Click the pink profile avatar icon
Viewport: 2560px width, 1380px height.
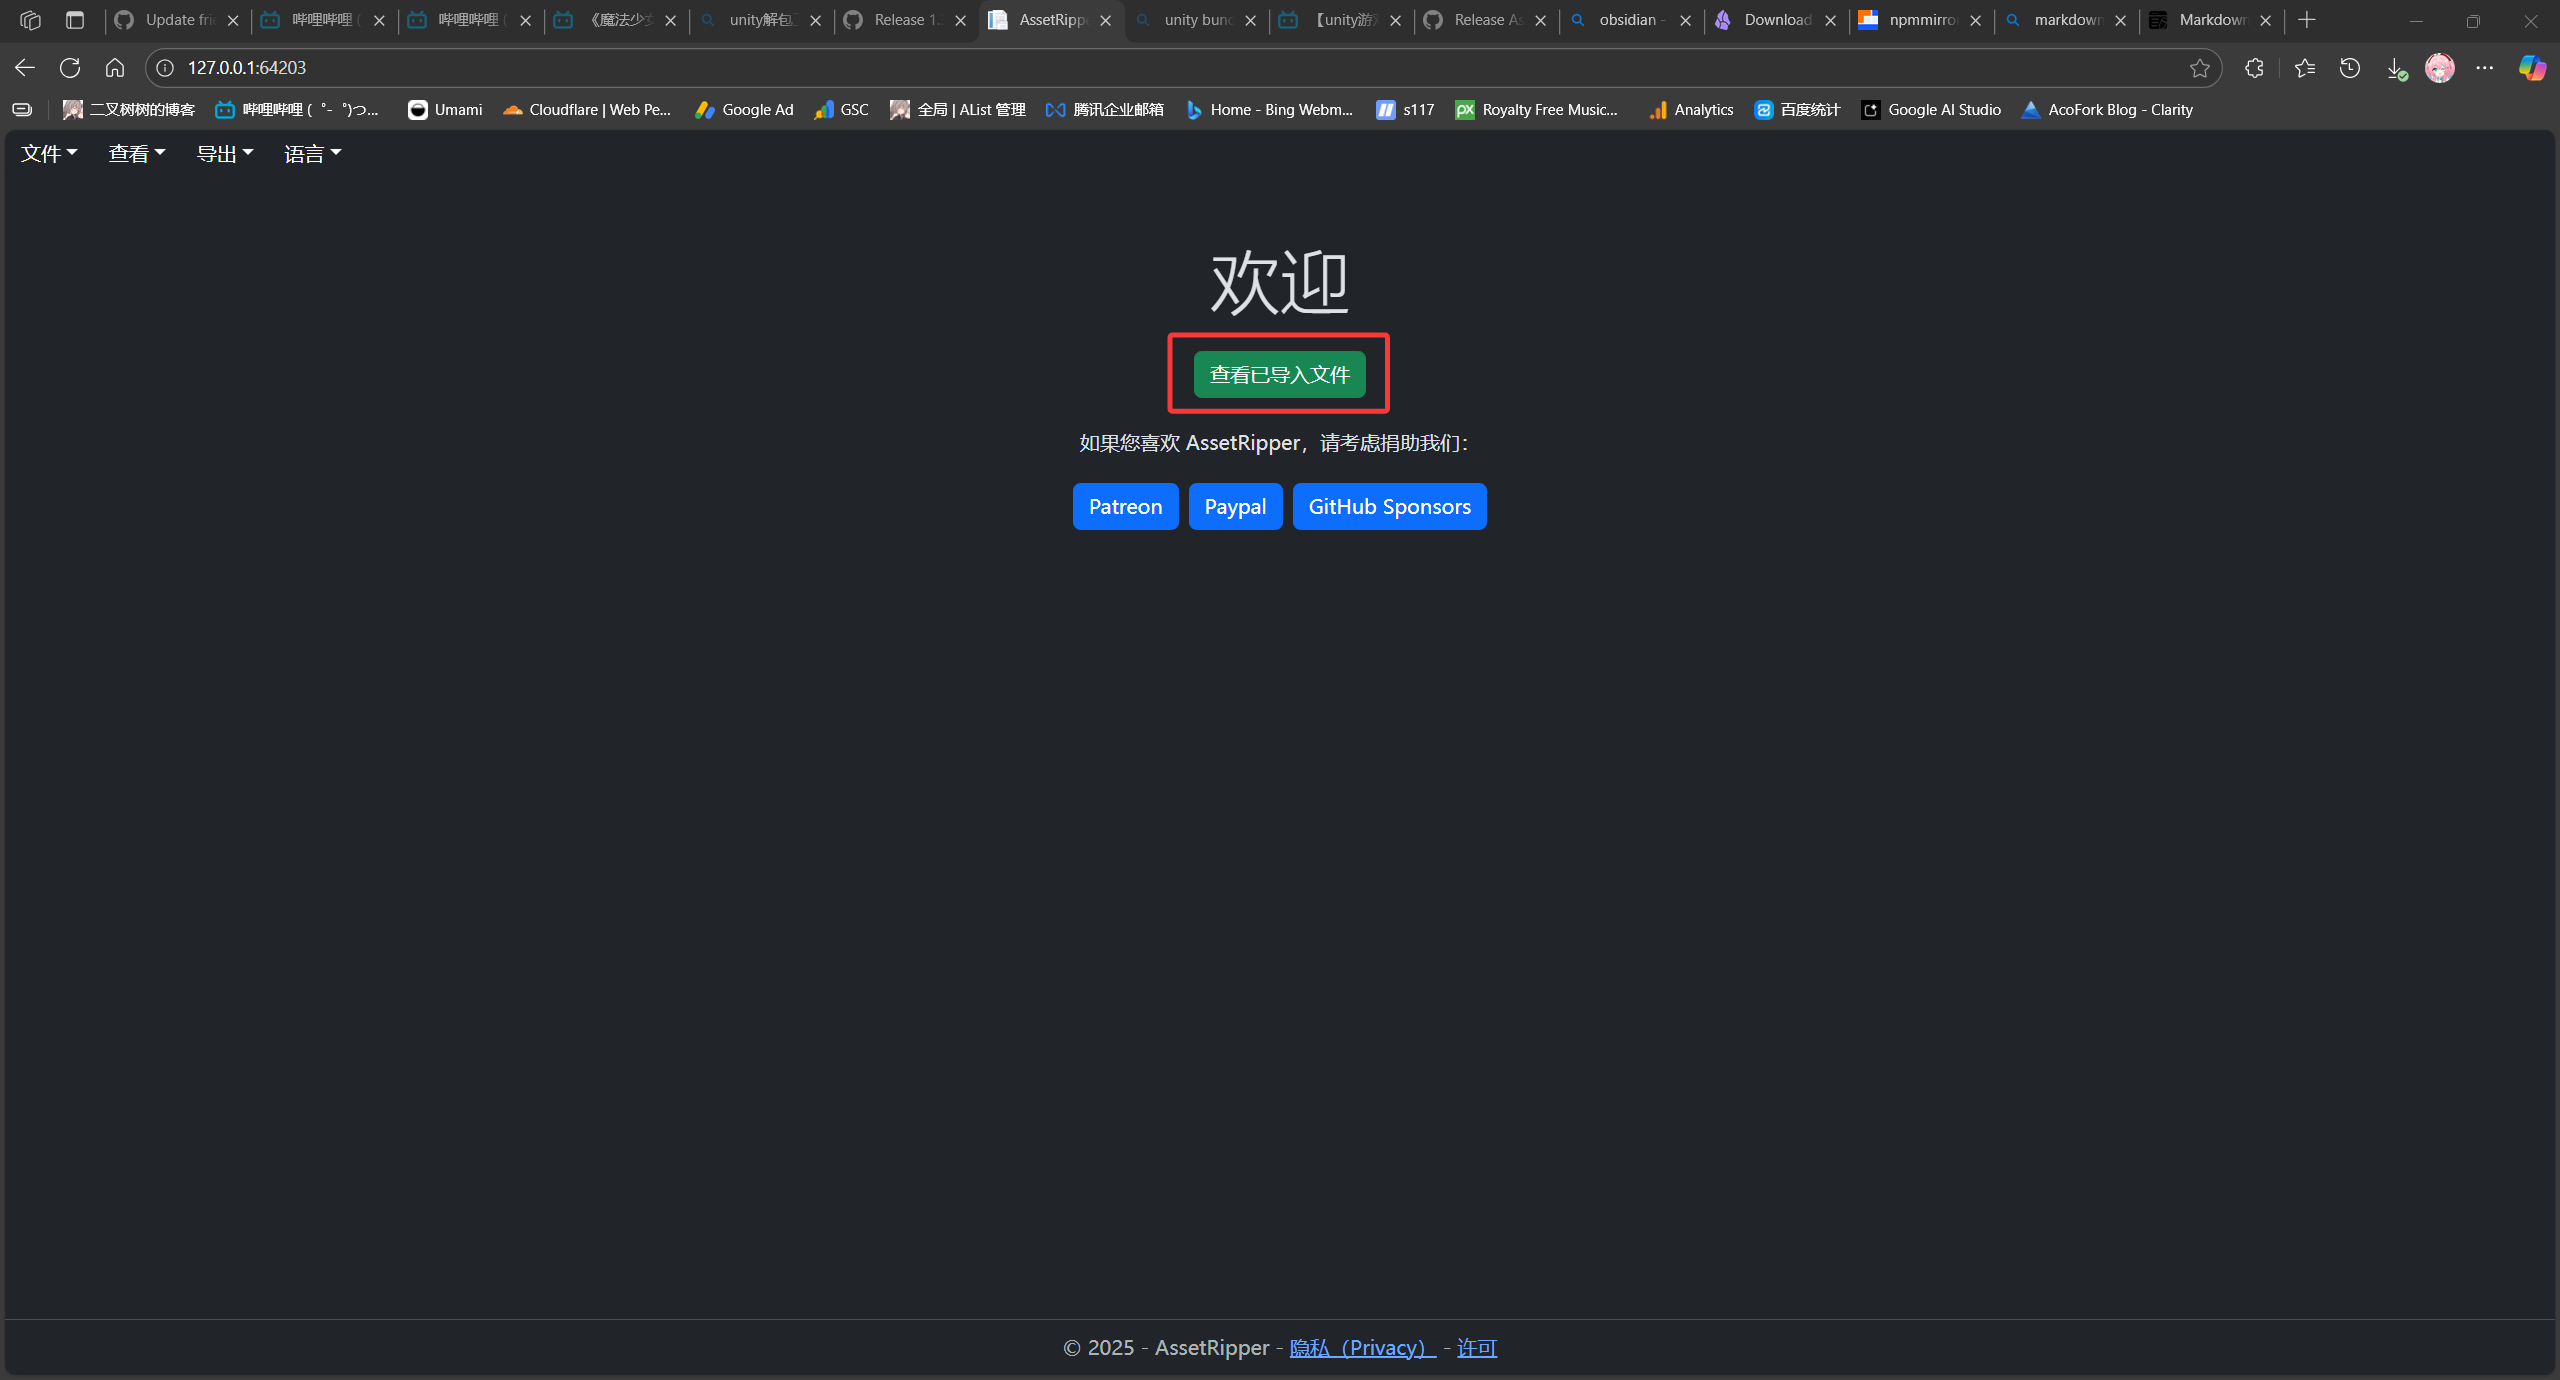(2440, 68)
